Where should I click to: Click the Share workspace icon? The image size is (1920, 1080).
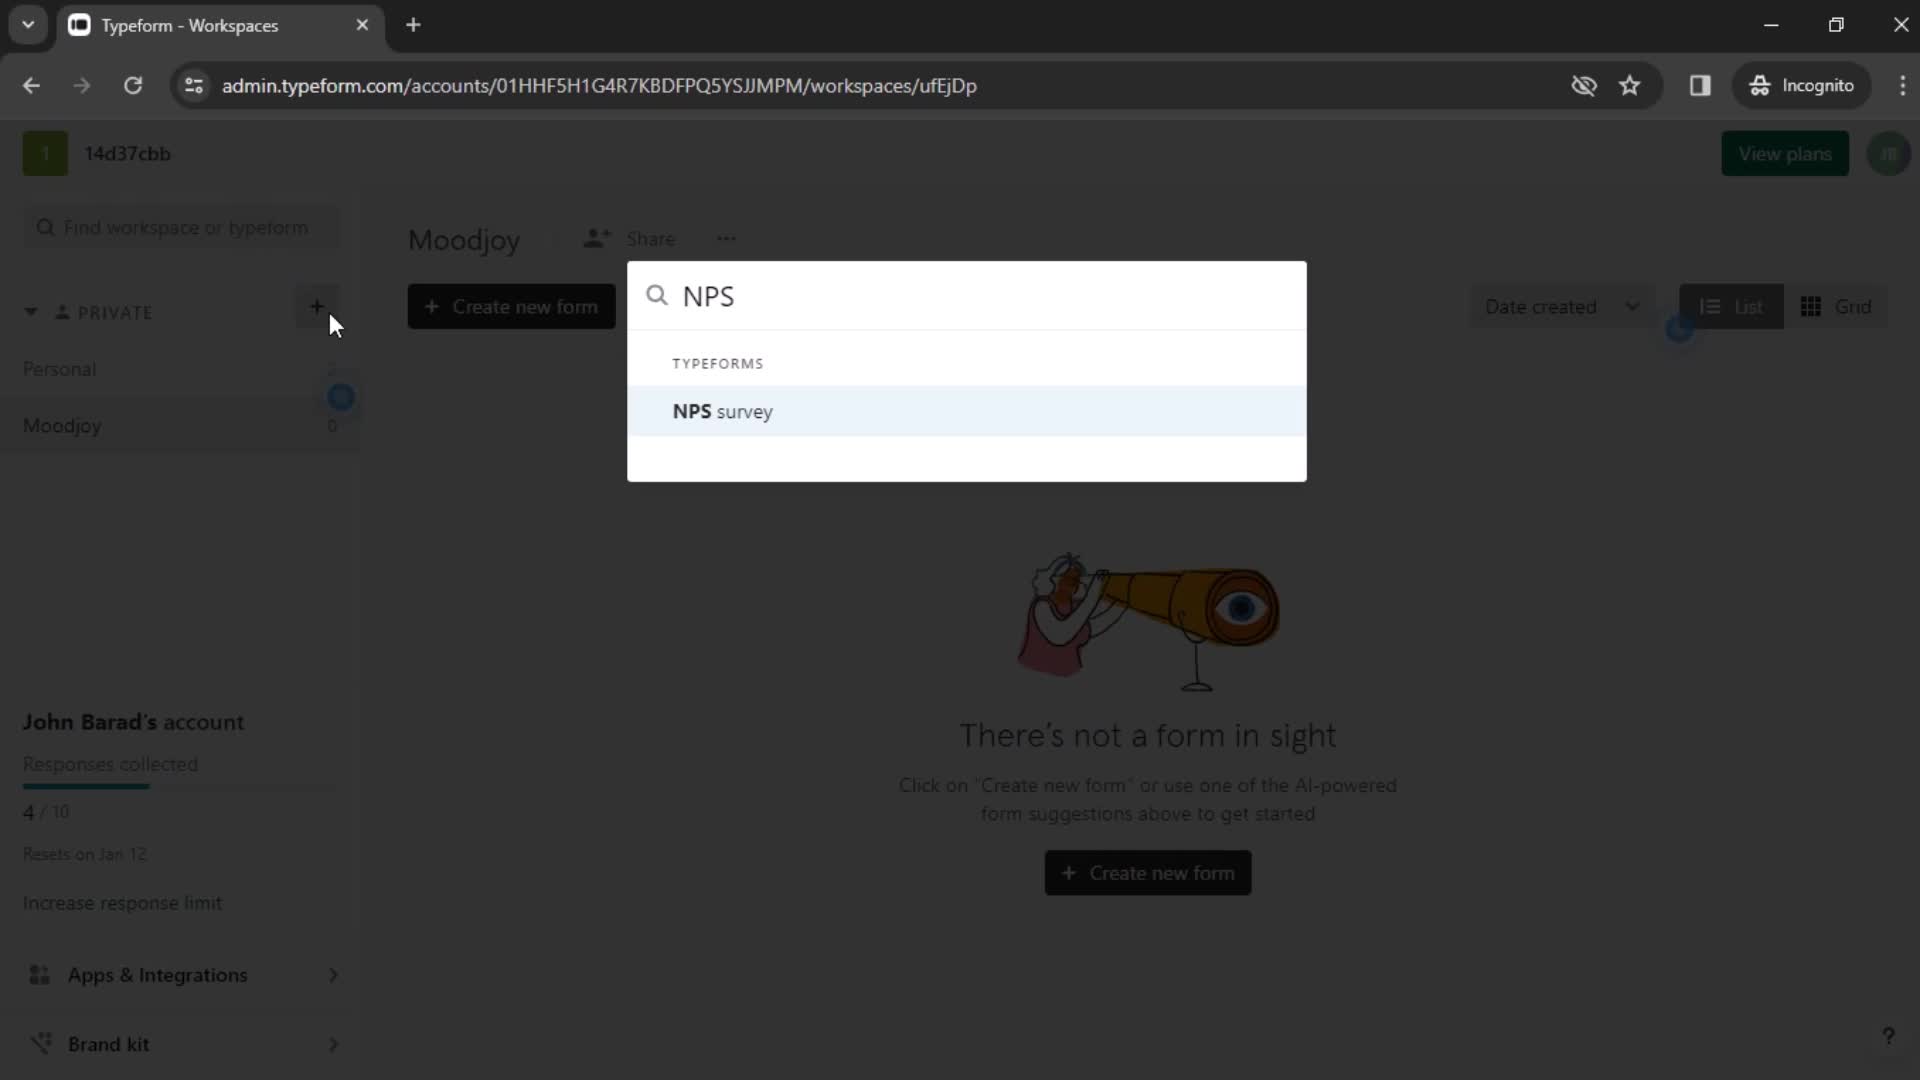(x=596, y=239)
